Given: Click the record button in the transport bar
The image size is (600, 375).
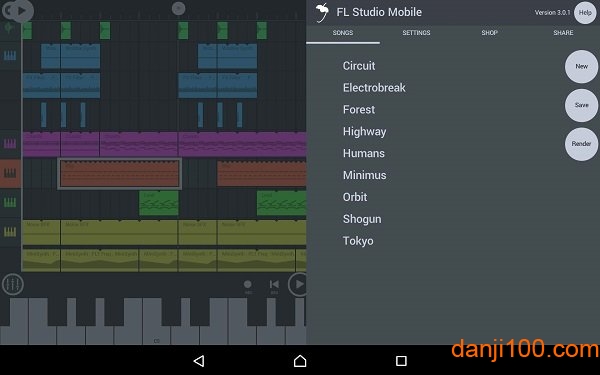Looking at the screenshot, I should (248, 284).
